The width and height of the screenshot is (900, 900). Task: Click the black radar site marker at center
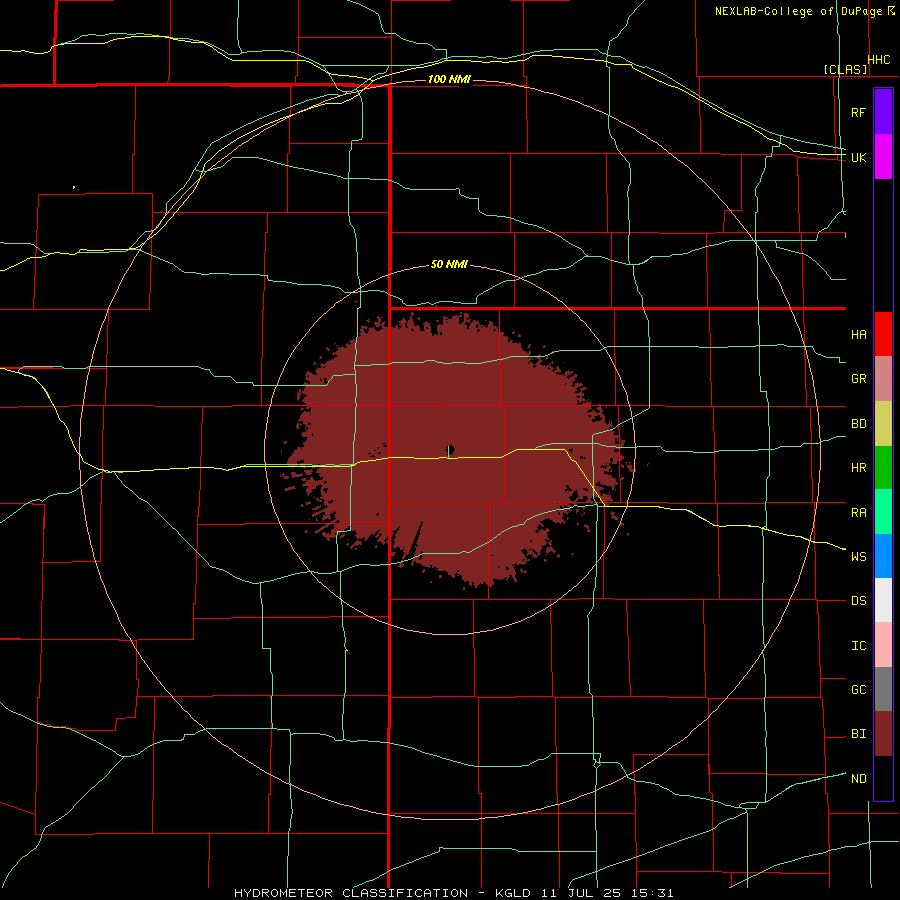(450, 449)
